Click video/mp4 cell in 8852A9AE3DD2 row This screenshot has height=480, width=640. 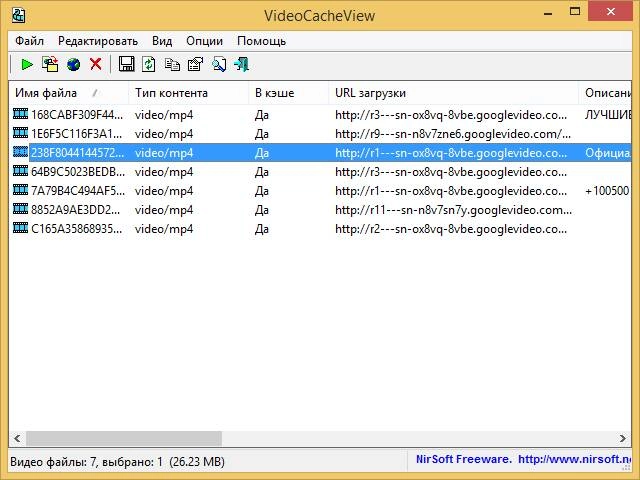coord(164,210)
